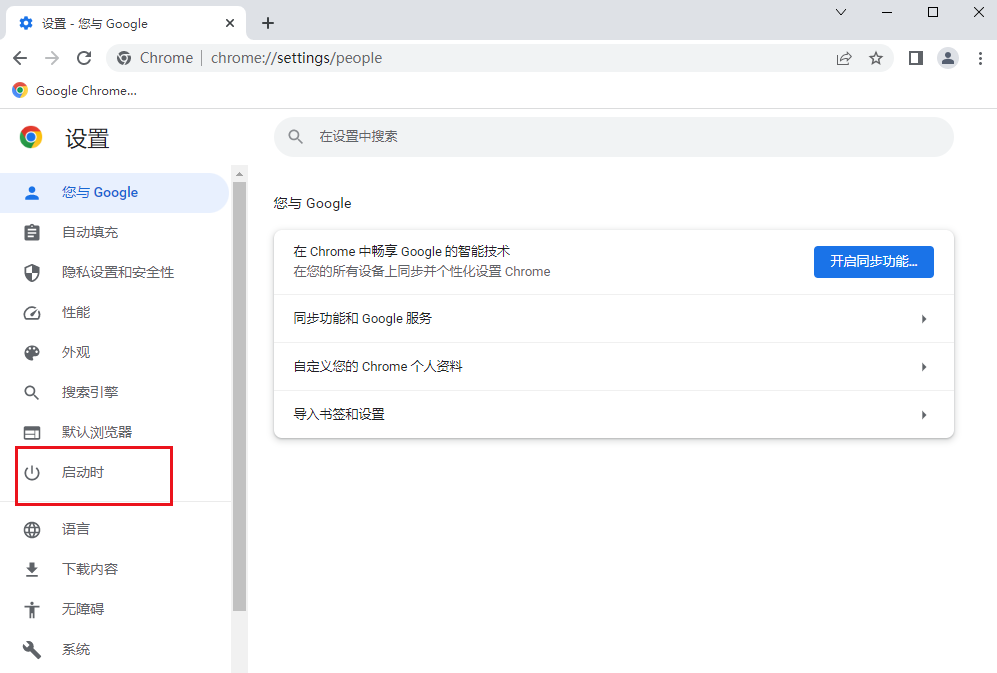Click the magnifier icon for 搜索引擎
The image size is (997, 673).
tap(32, 393)
